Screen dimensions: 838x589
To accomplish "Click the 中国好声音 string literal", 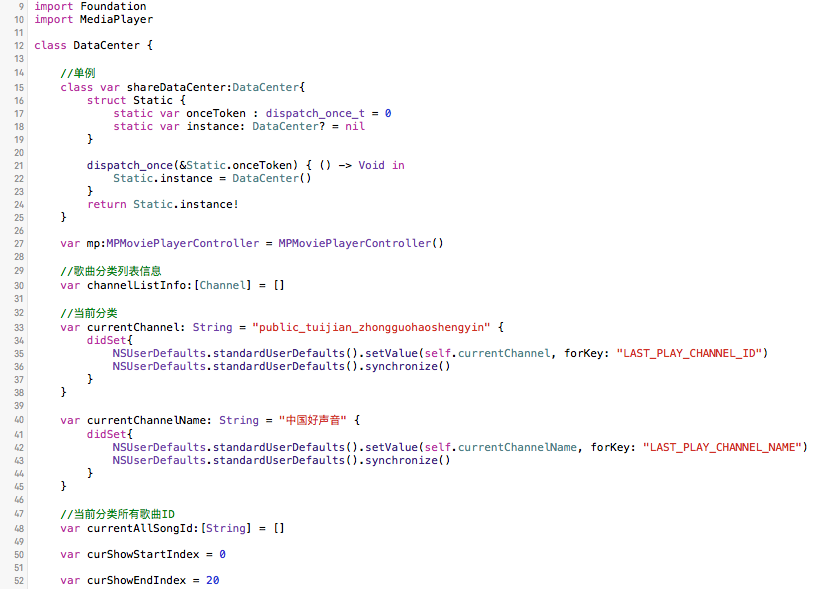I will (313, 420).
